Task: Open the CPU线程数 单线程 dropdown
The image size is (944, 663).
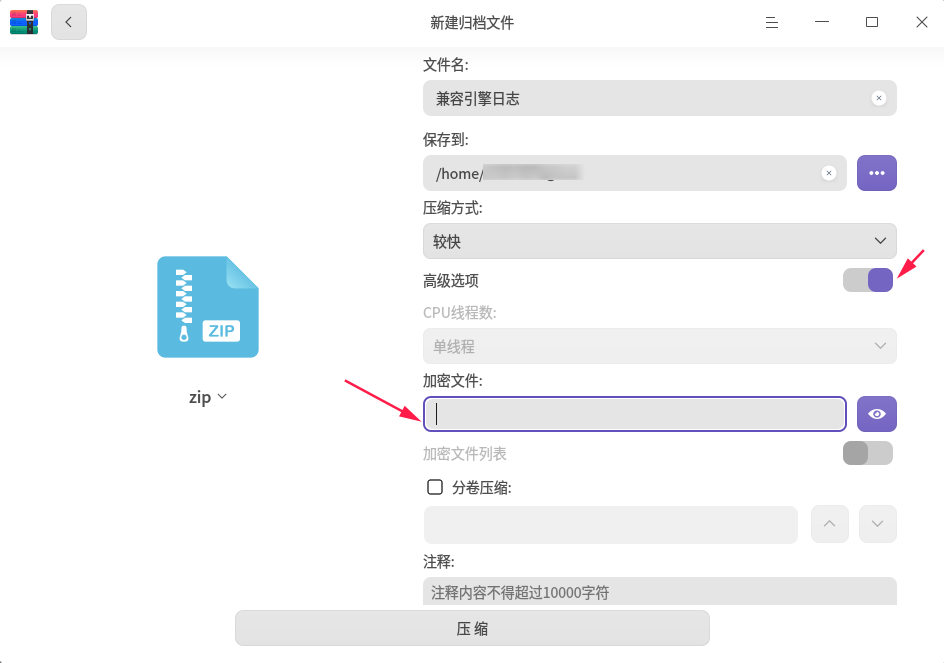Action: tap(660, 346)
